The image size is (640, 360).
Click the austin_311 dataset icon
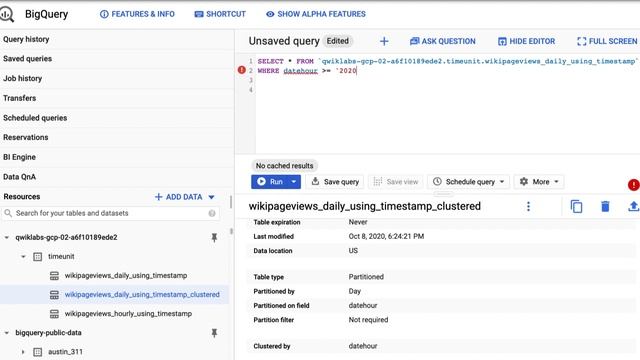pyautogui.click(x=38, y=352)
